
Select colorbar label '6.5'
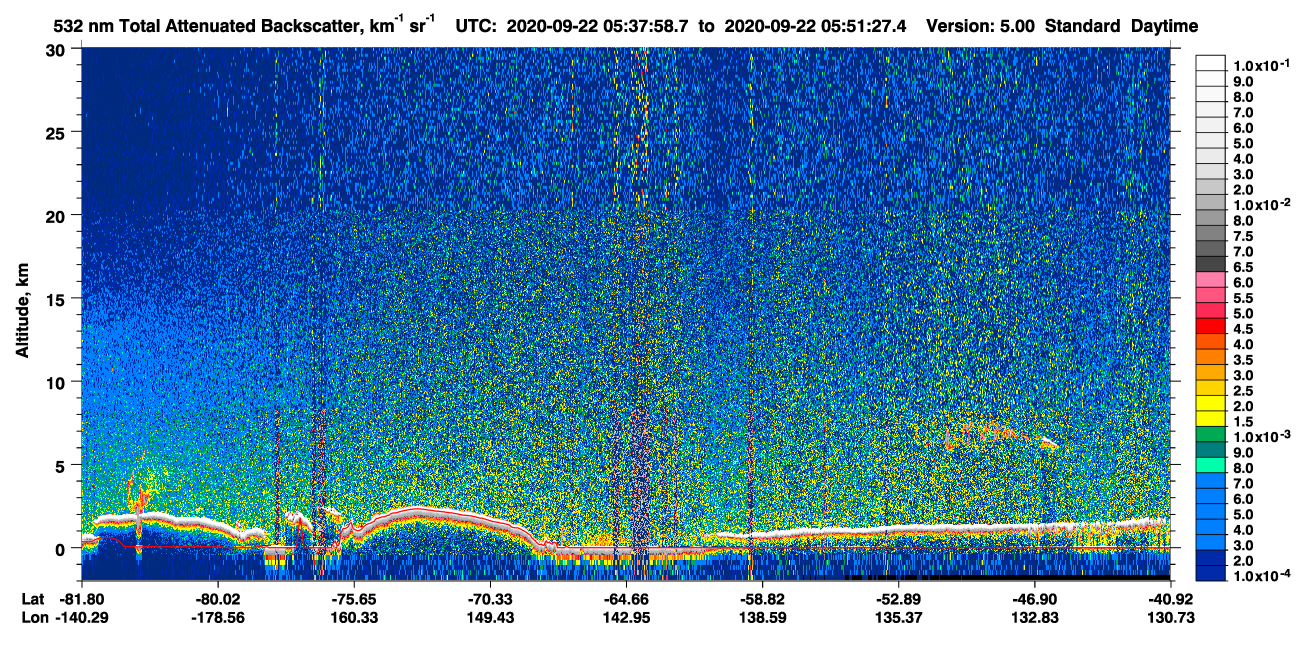tap(1242, 267)
